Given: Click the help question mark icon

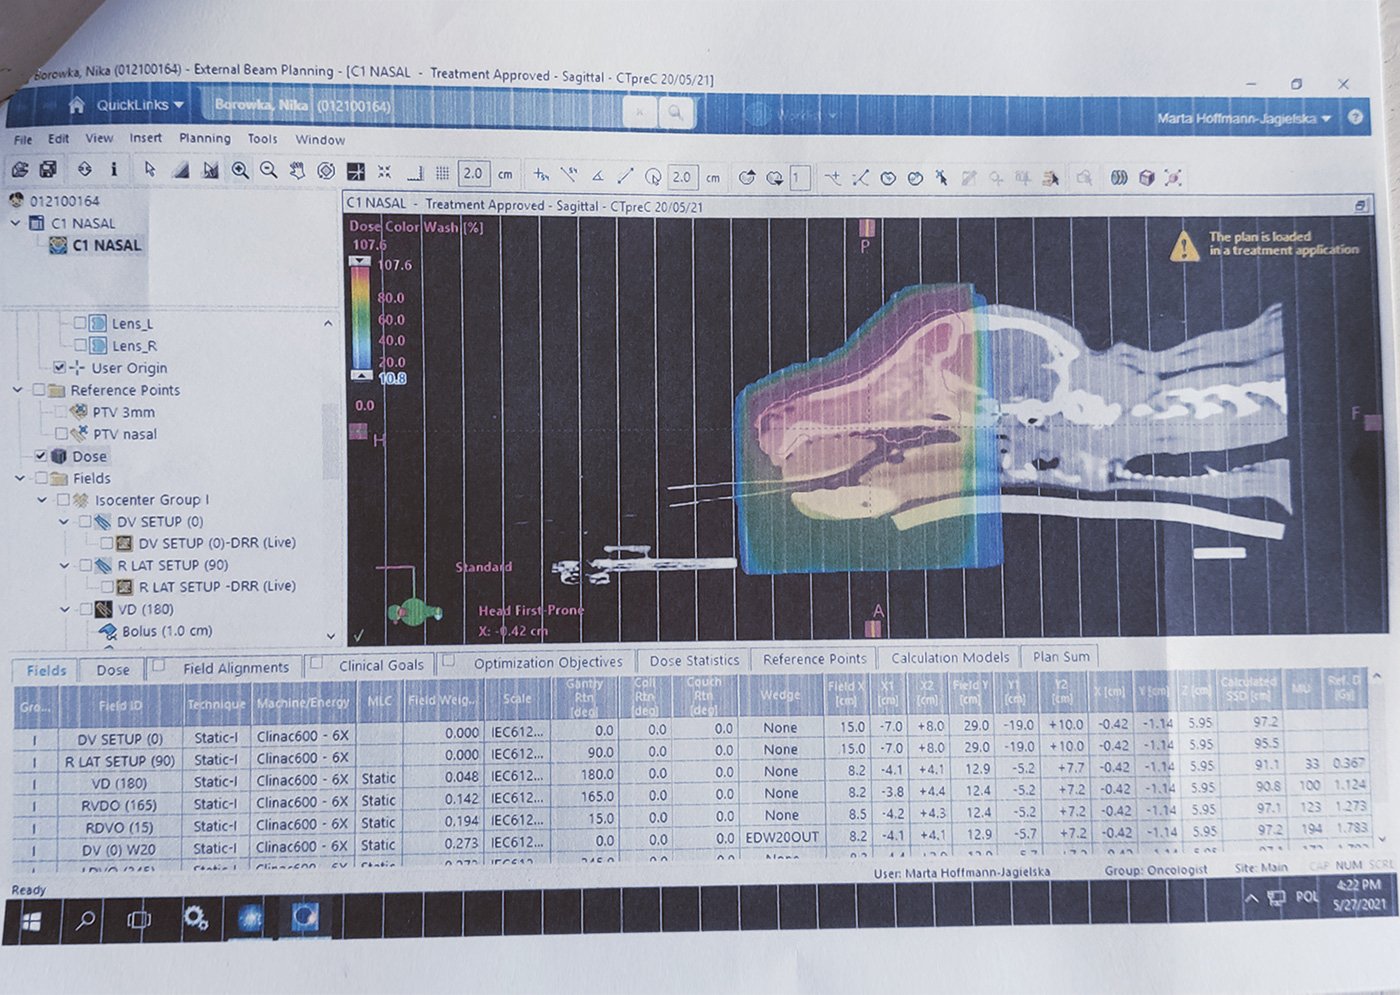Looking at the screenshot, I should pos(1355,117).
